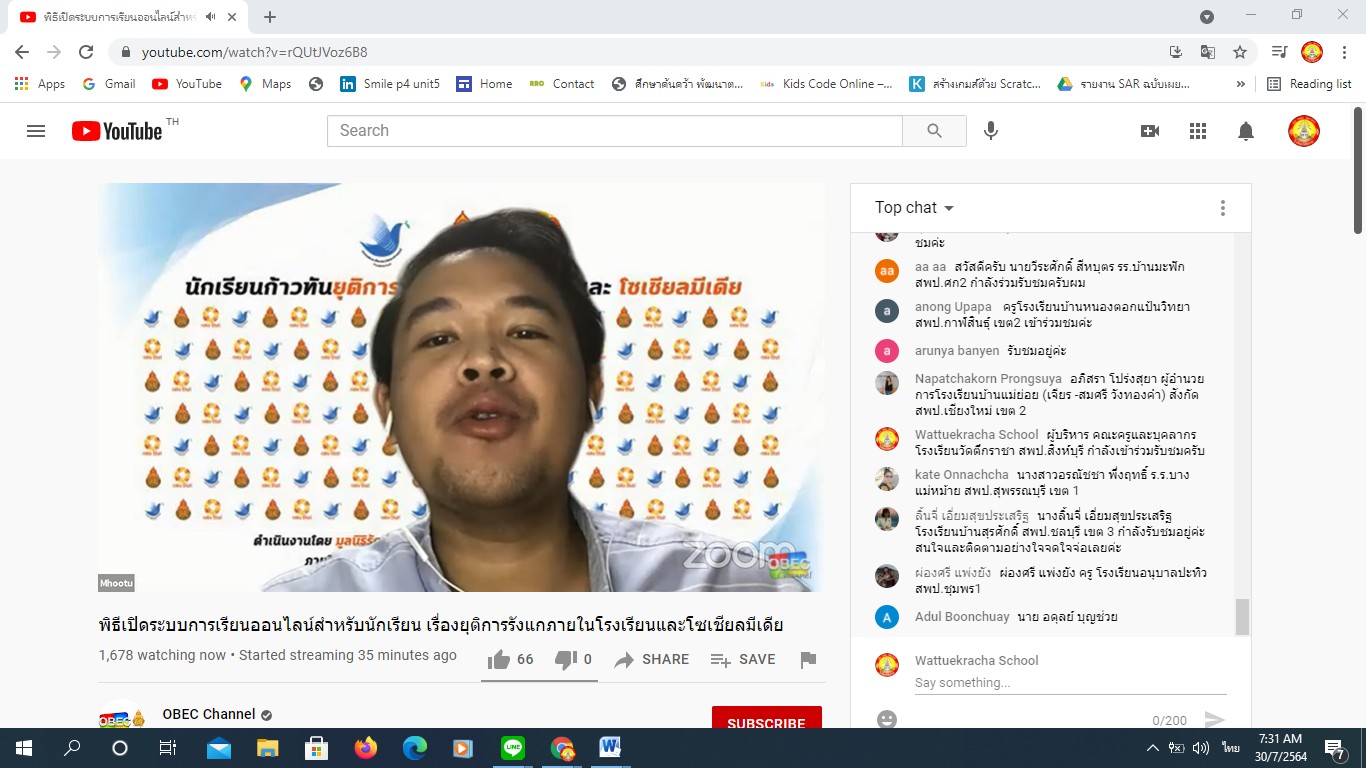1366x768 pixels.
Task: Install app icon in address bar
Action: point(1176,52)
